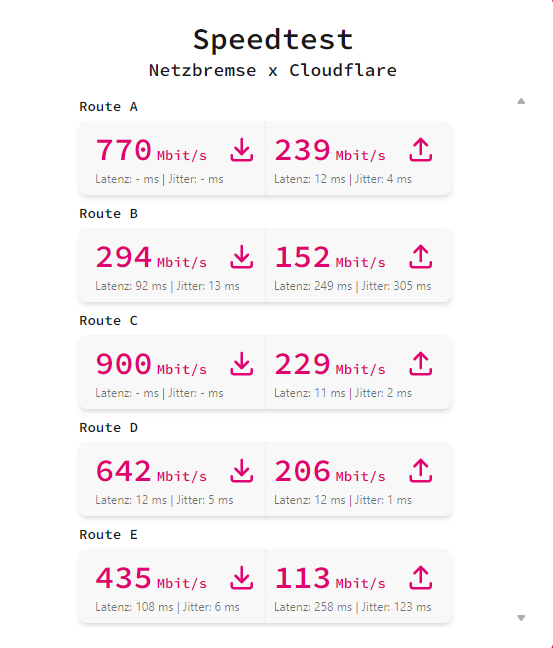553x648 pixels.
Task: Click the Route A download arrow icon
Action: pyautogui.click(x=242, y=150)
